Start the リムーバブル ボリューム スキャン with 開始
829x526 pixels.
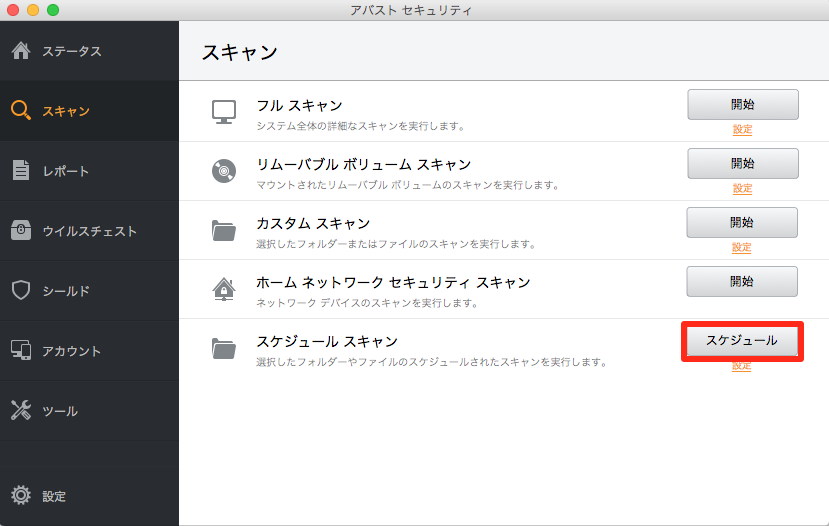[x=743, y=163]
